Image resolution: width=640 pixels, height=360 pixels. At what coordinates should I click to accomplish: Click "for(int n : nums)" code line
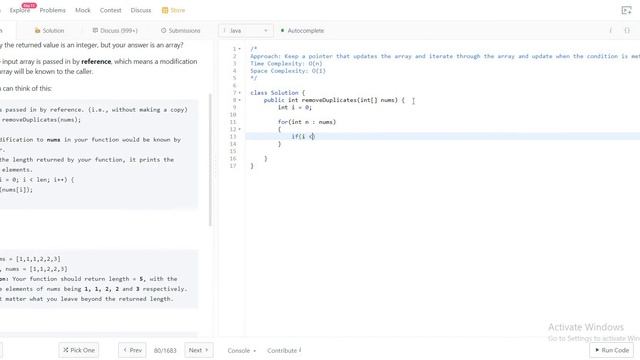coord(307,122)
